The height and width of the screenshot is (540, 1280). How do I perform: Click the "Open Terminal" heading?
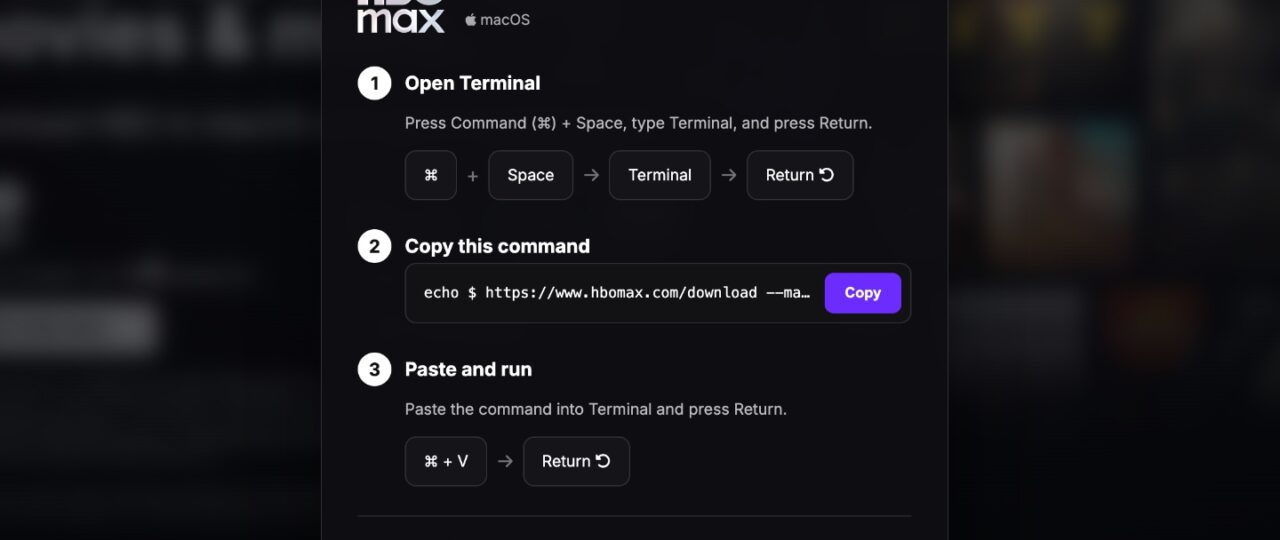[x=472, y=83]
